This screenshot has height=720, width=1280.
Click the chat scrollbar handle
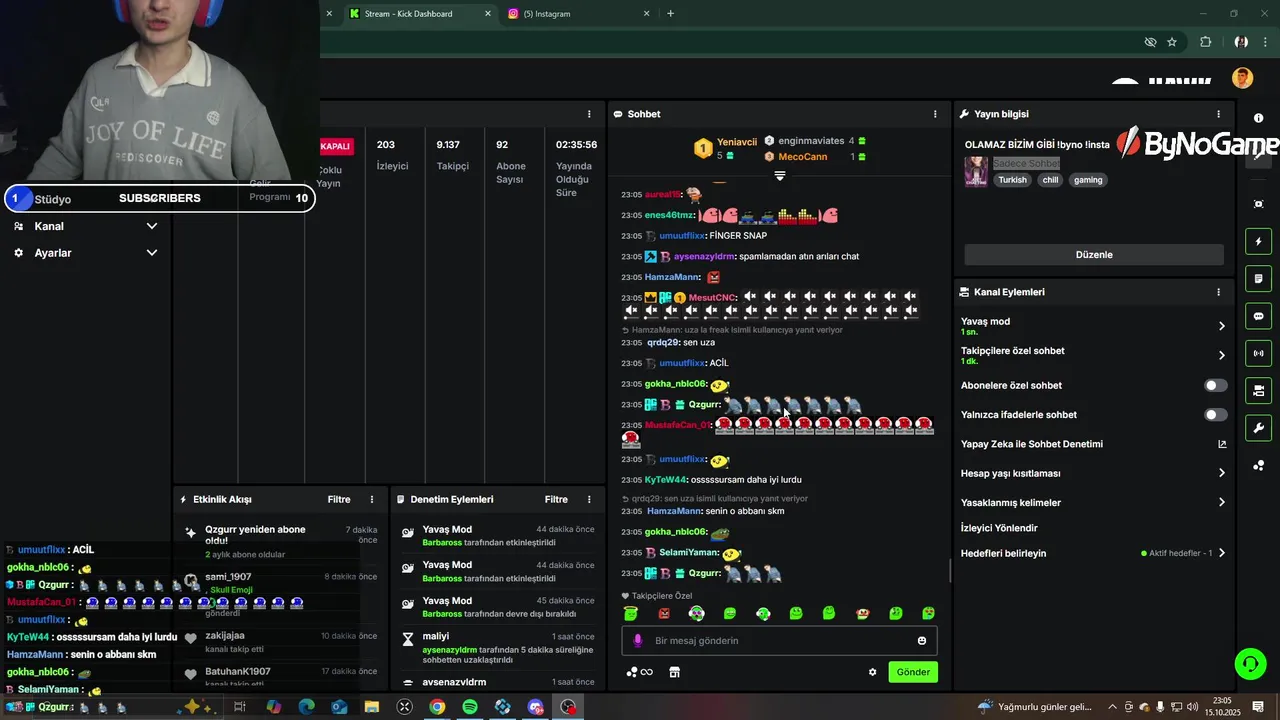point(950,571)
